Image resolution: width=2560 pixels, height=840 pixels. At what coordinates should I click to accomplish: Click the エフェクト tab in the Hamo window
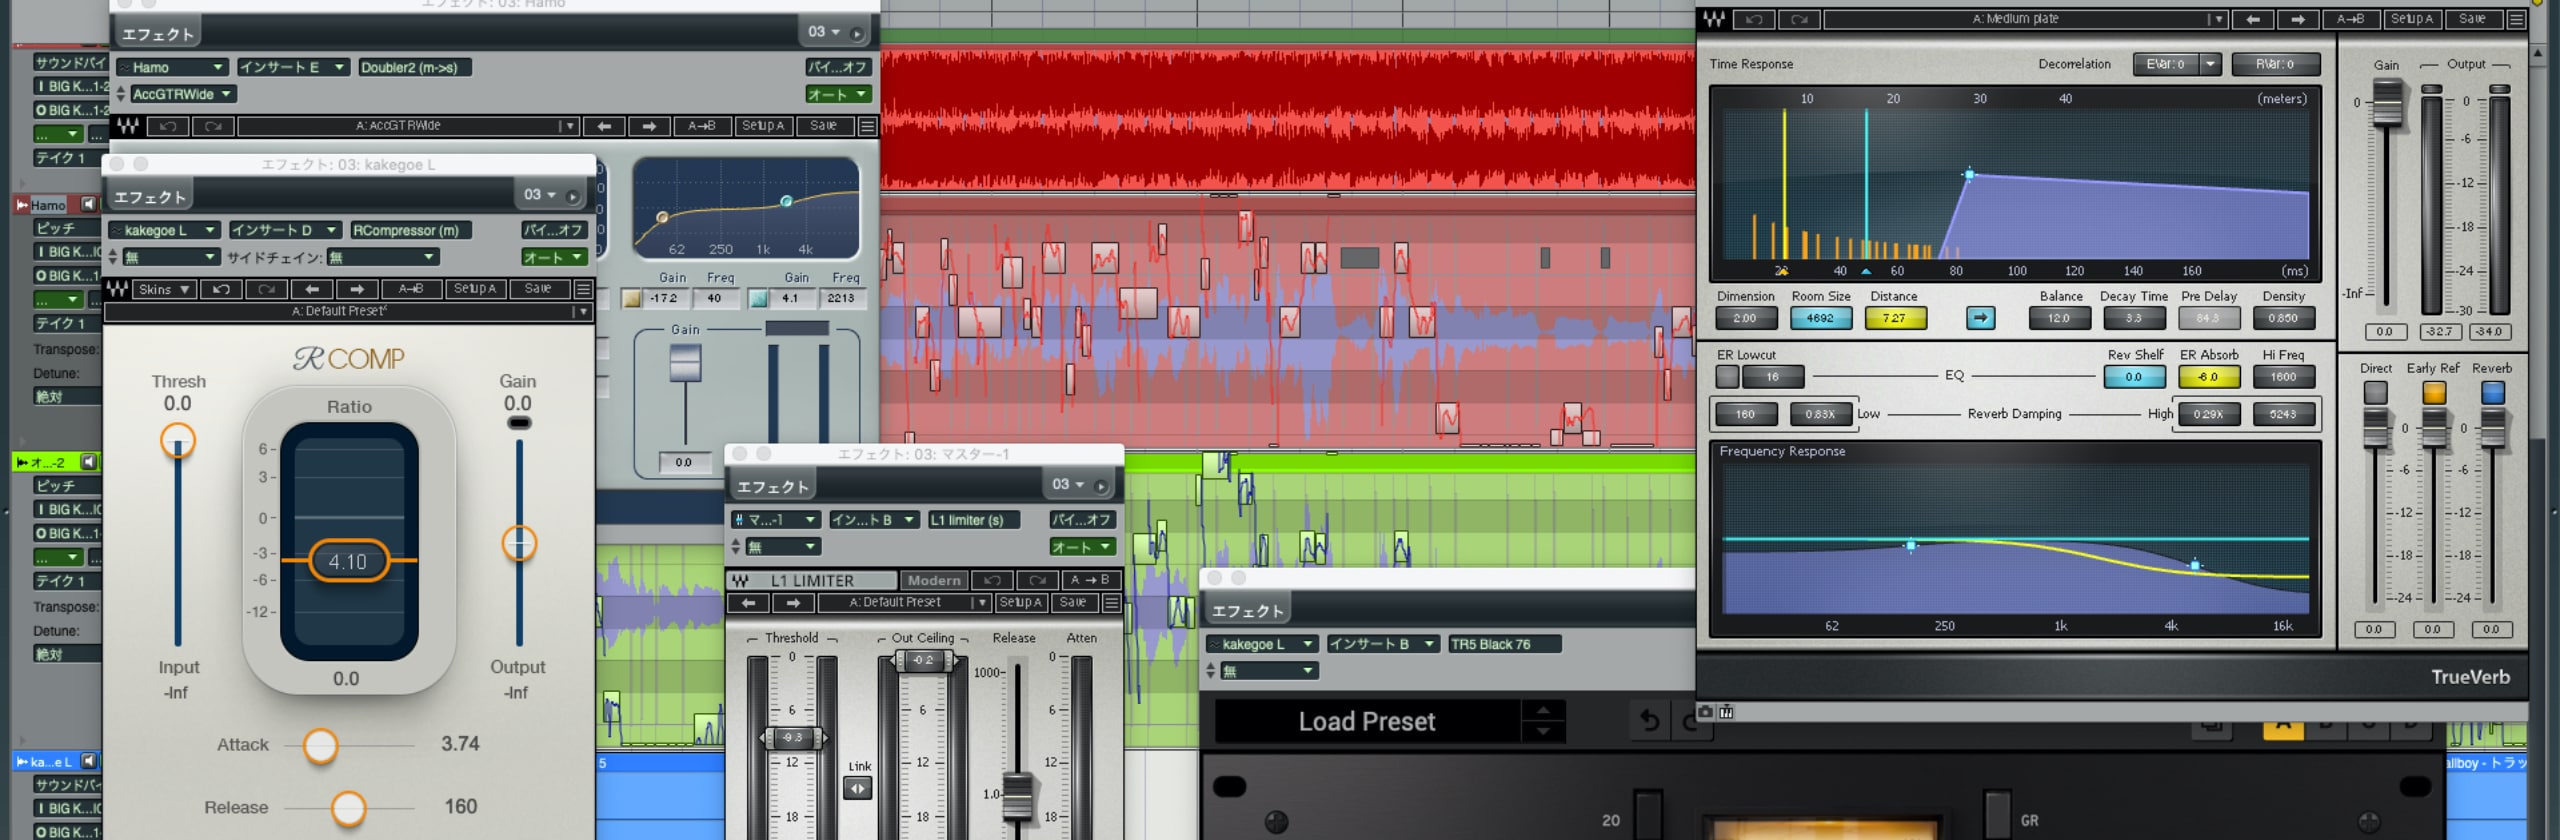(x=157, y=34)
